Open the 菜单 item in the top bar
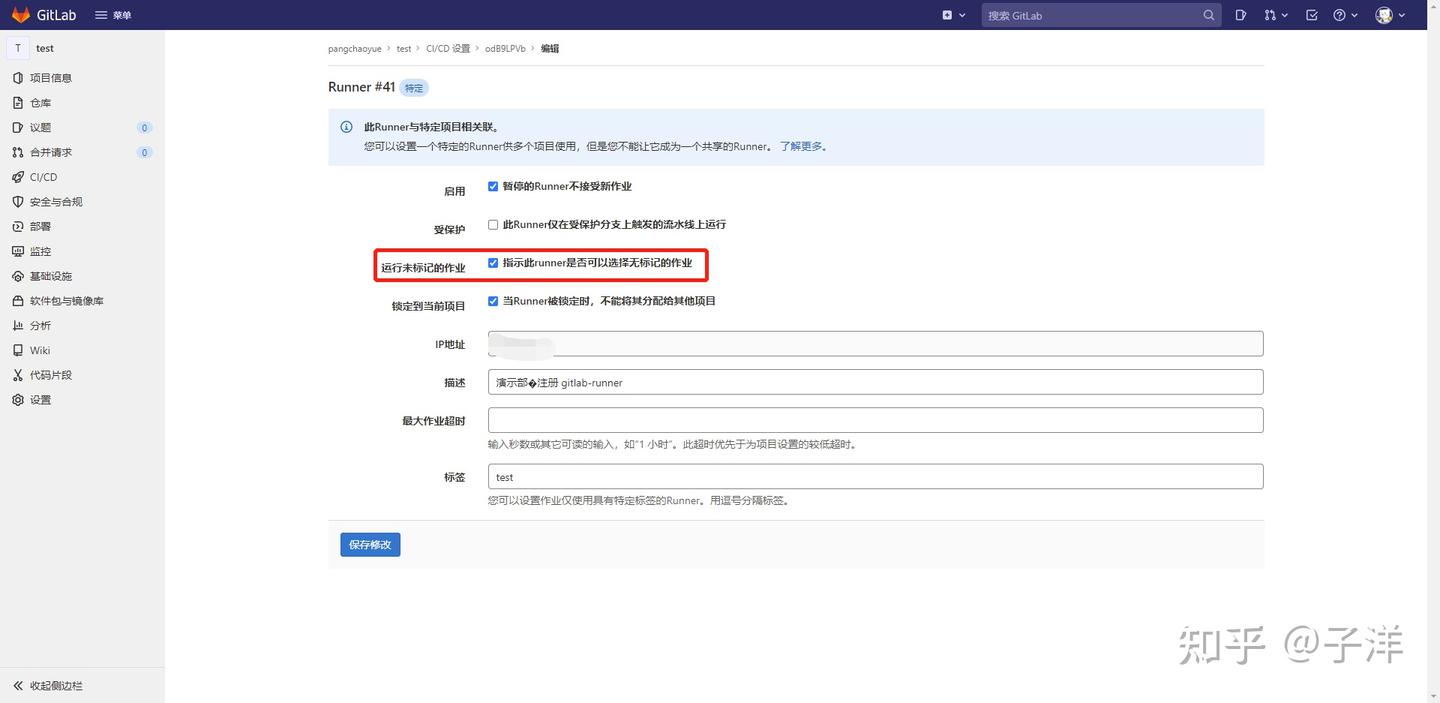 (x=114, y=14)
